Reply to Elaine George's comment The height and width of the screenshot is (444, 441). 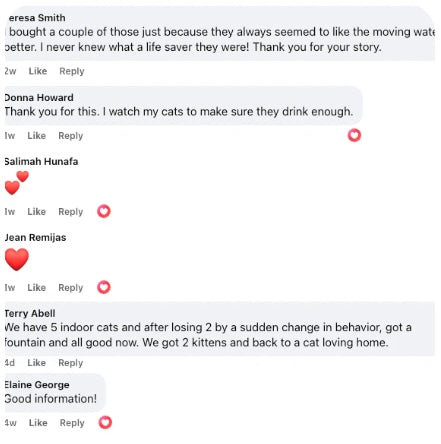[x=72, y=423]
